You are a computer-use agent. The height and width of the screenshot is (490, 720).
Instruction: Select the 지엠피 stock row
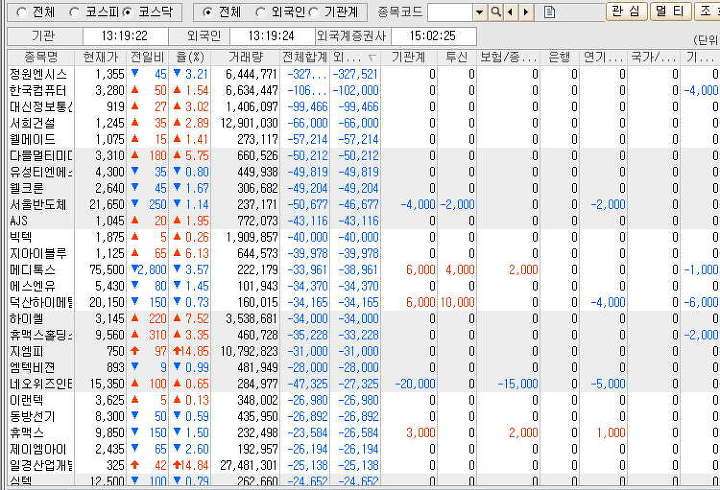[364, 351]
